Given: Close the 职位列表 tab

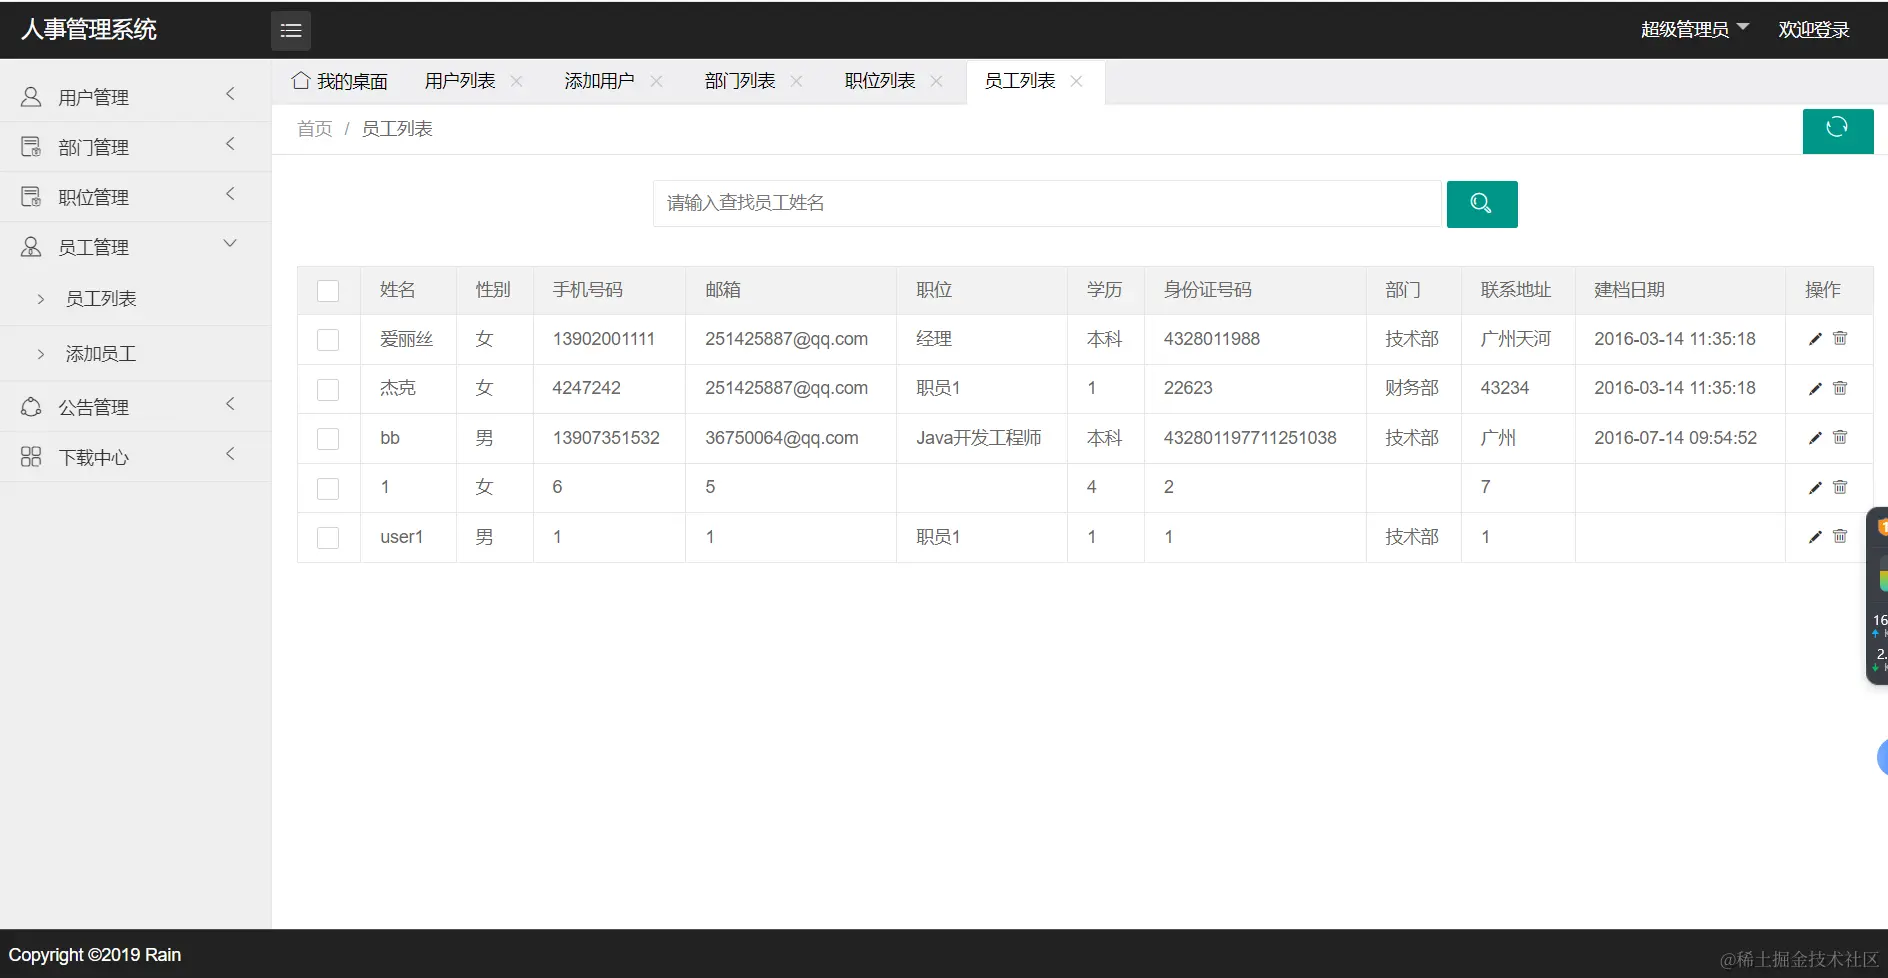Looking at the screenshot, I should tap(936, 81).
